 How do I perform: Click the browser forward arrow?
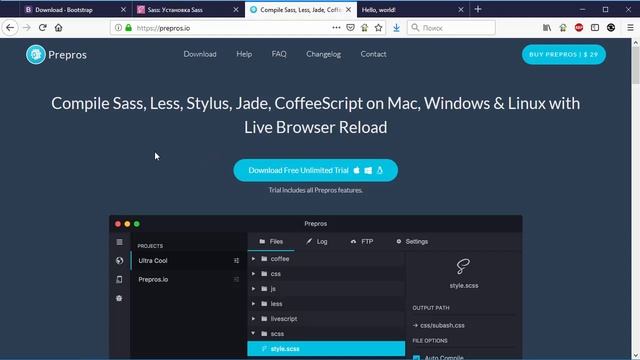point(27,28)
